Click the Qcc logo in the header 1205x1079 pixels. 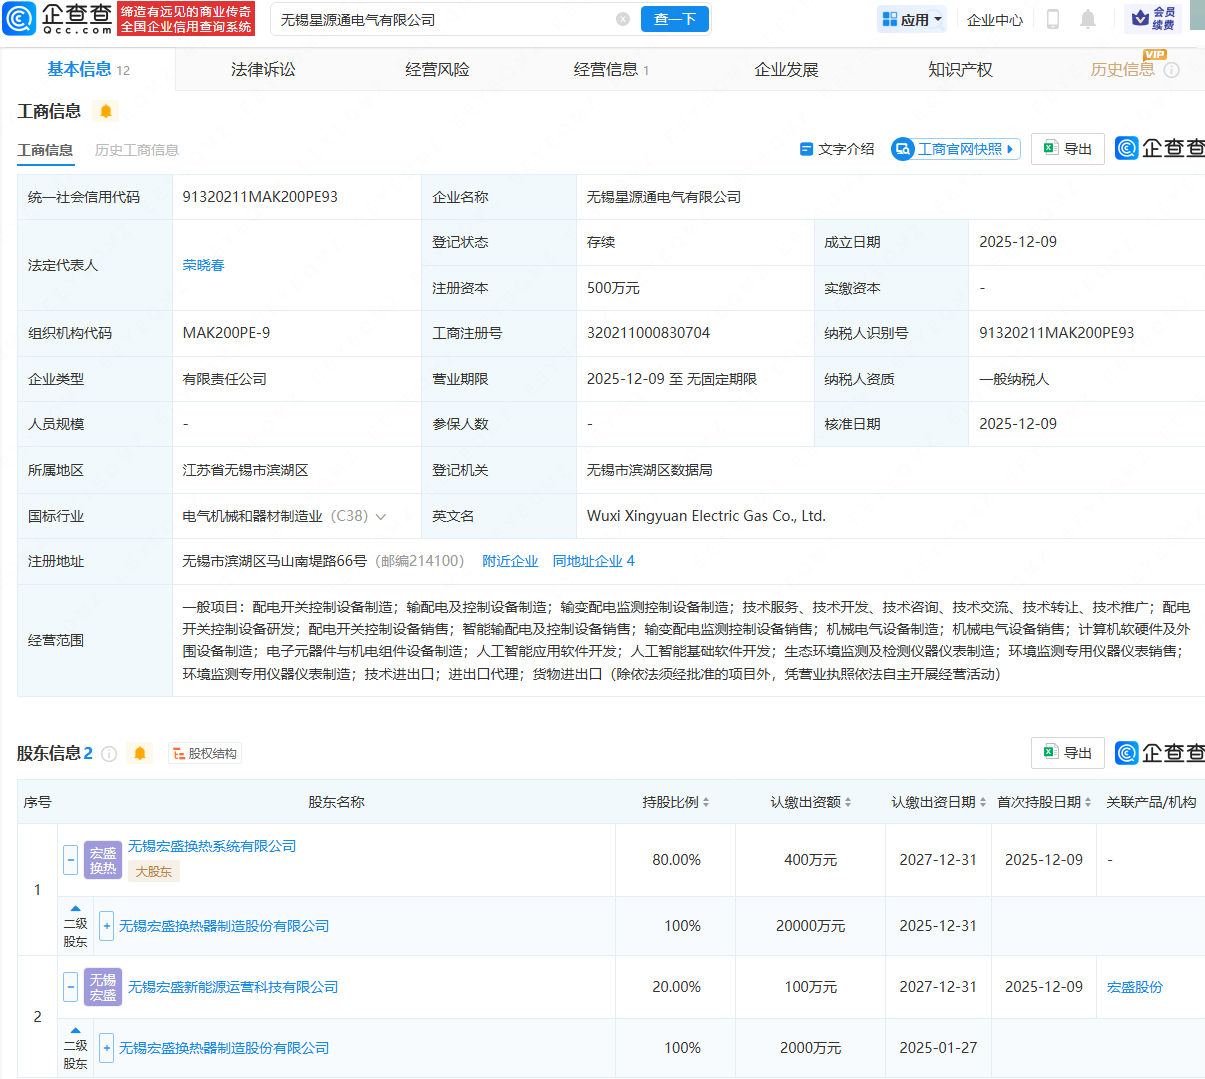[x=58, y=18]
